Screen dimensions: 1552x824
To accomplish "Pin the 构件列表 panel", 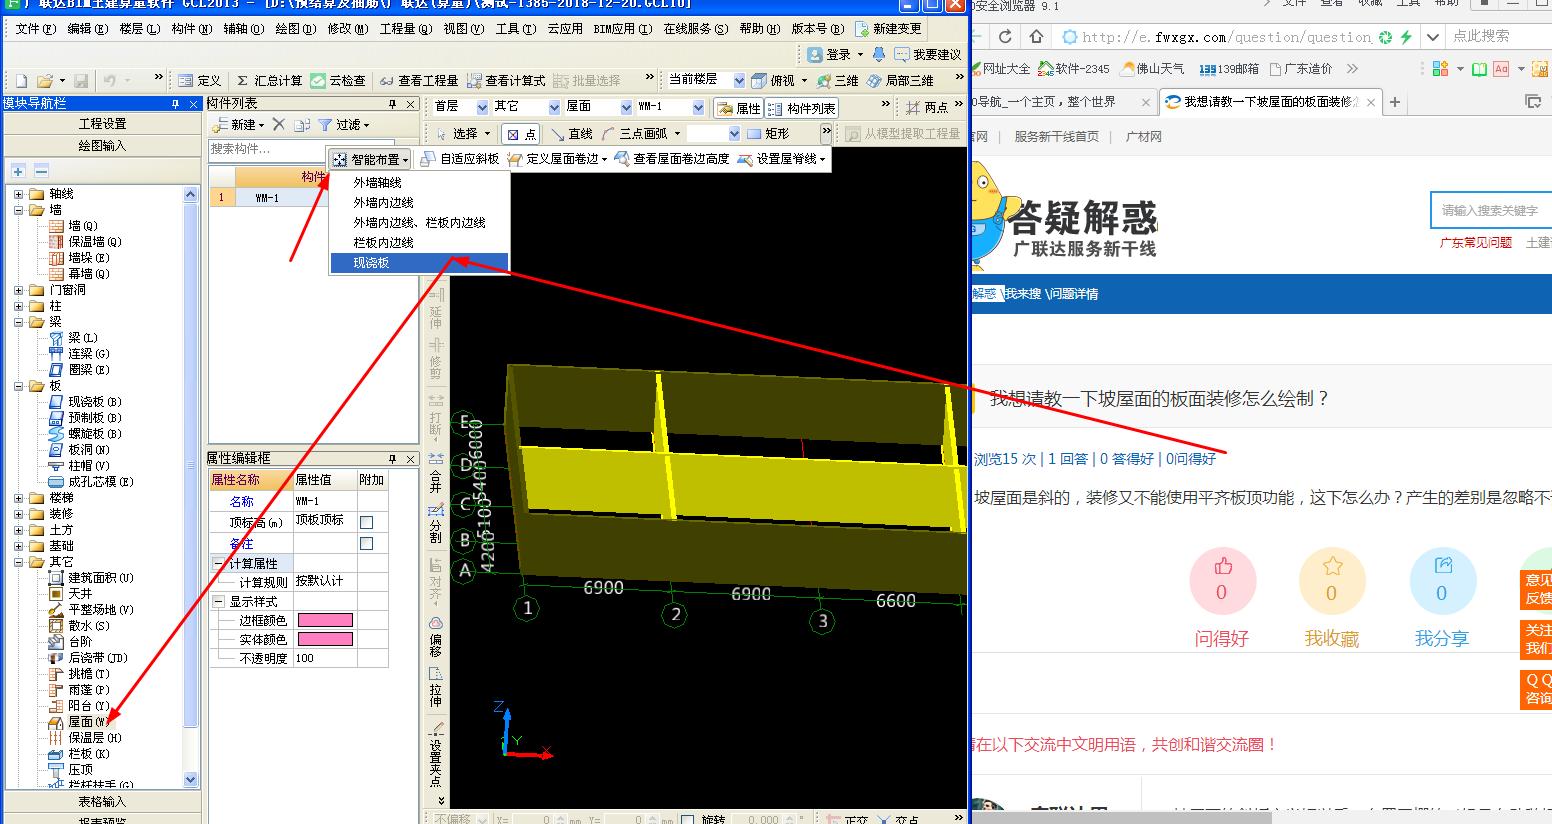I will coord(393,104).
